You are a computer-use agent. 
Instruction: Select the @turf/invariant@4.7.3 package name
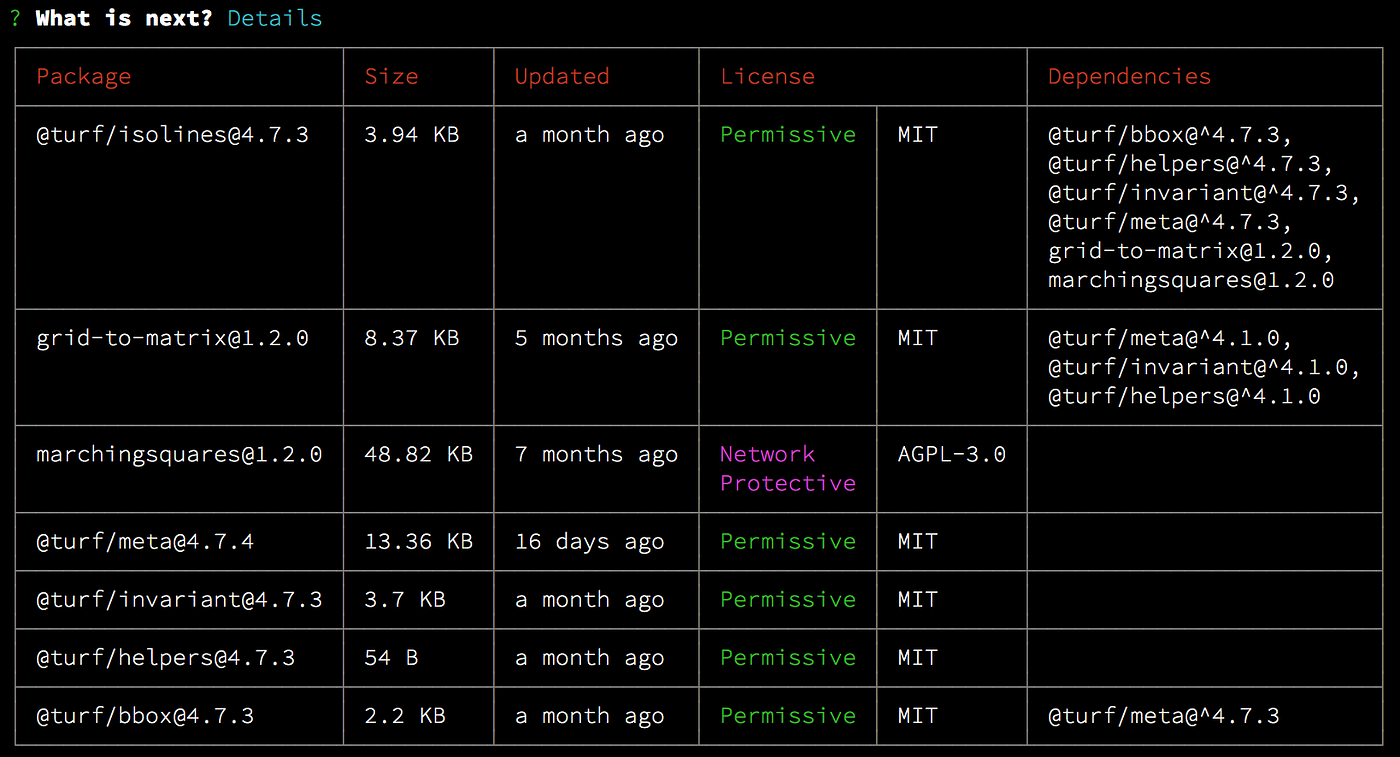point(179,600)
